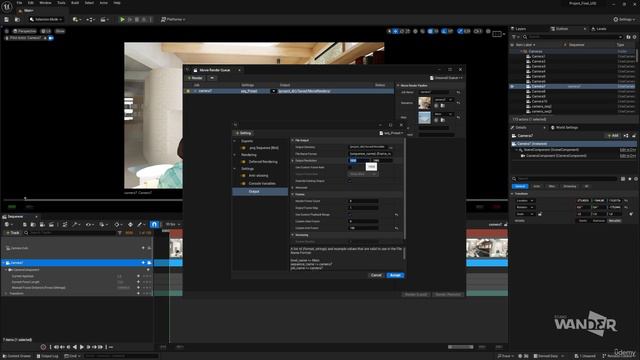Click the Map thumbnail in Movie Render Pipeline panel
The width and height of the screenshot is (640, 360).
pos(424,118)
